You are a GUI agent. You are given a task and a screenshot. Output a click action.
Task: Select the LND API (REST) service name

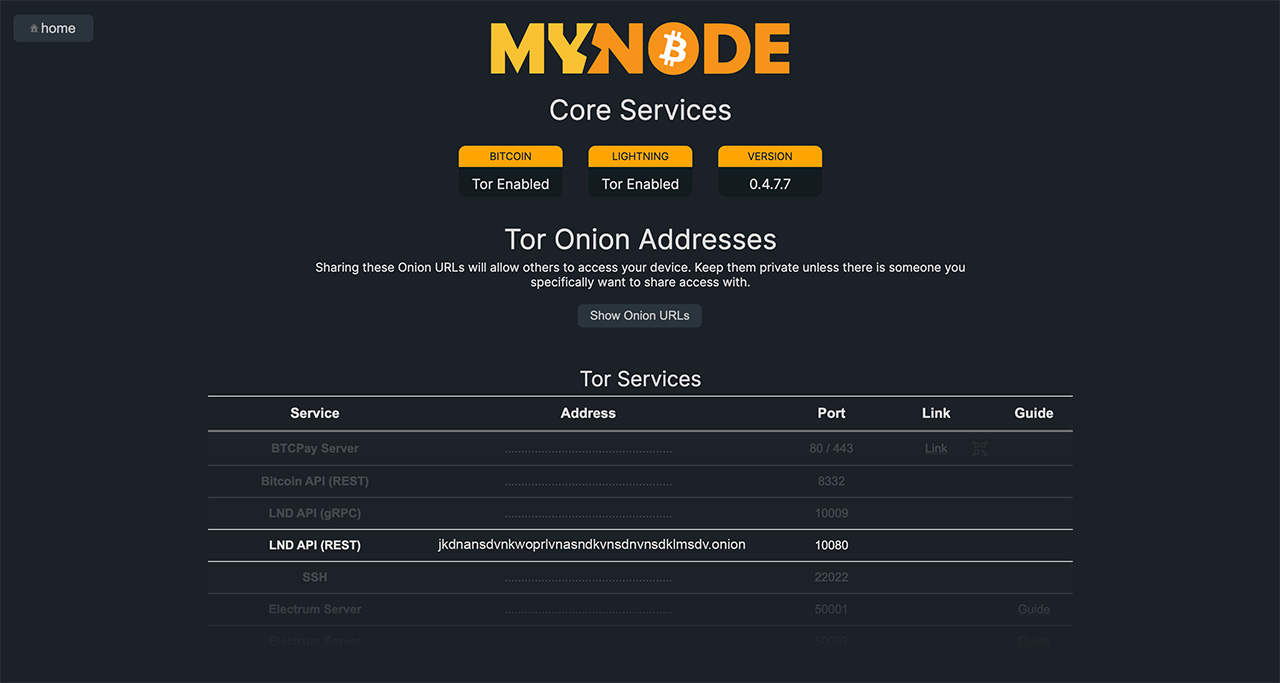coord(315,545)
